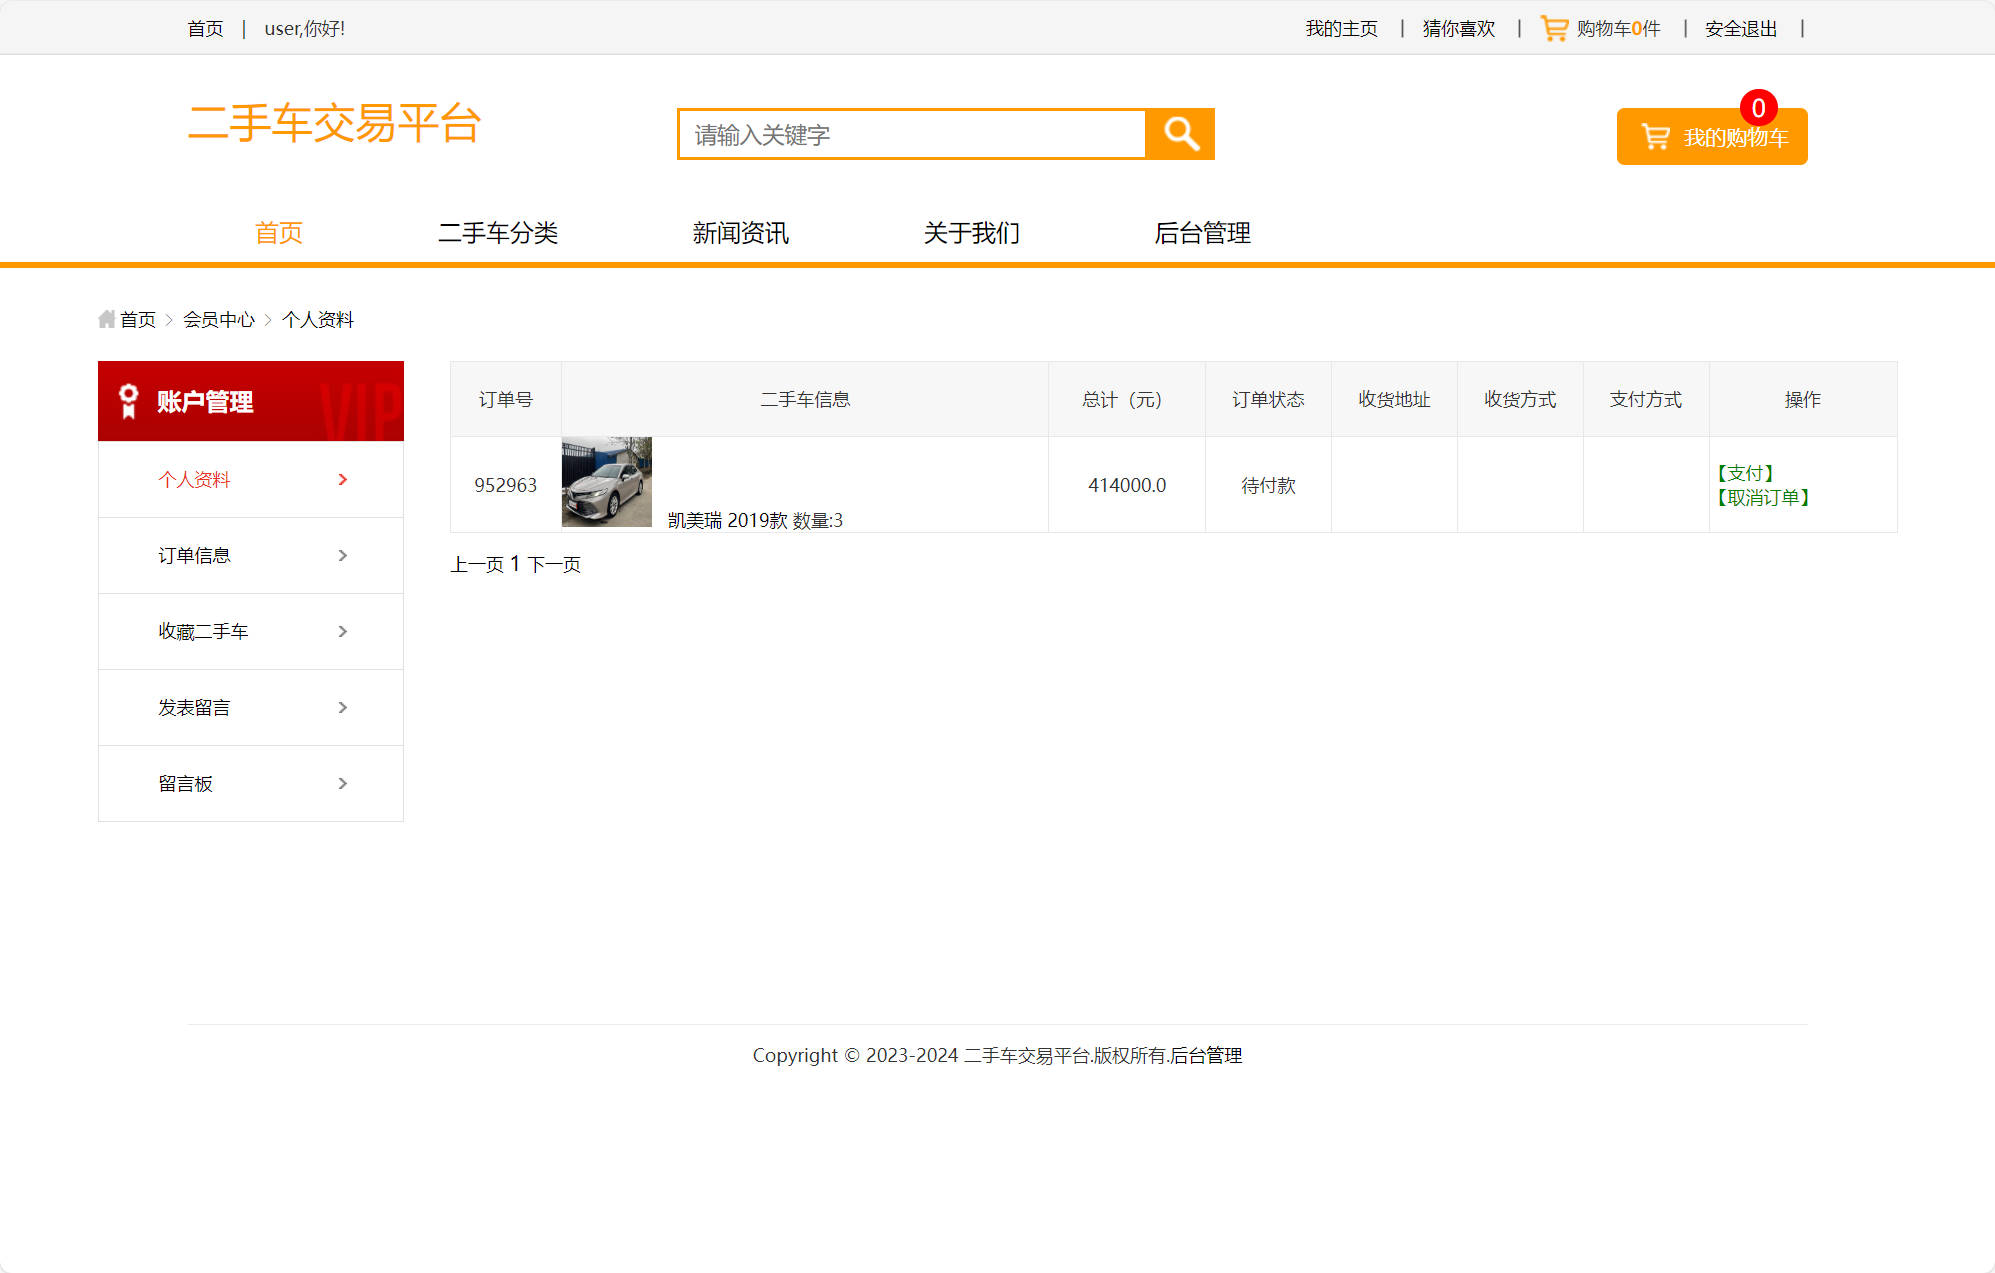Click the home icon in the breadcrumb
This screenshot has width=1995, height=1273.
pos(106,318)
